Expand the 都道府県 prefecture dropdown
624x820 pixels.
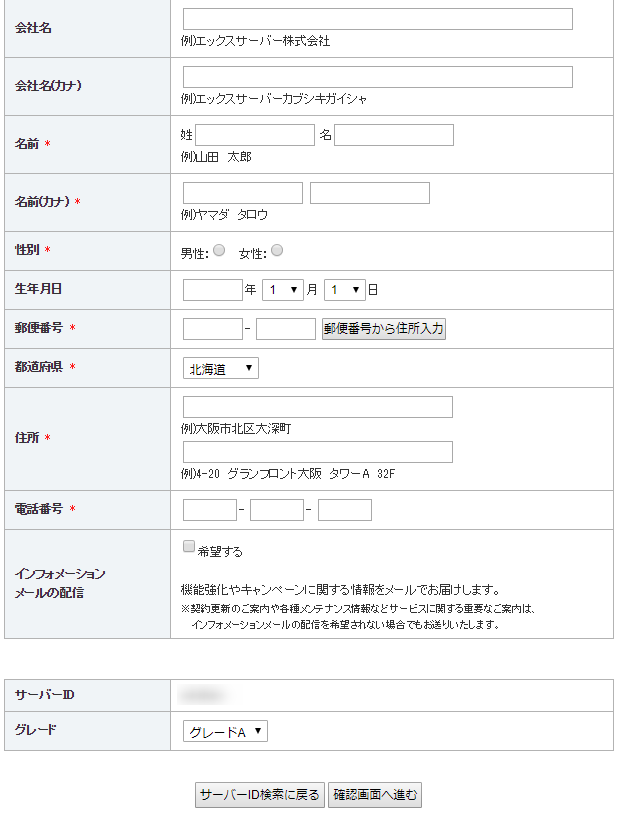click(221, 368)
